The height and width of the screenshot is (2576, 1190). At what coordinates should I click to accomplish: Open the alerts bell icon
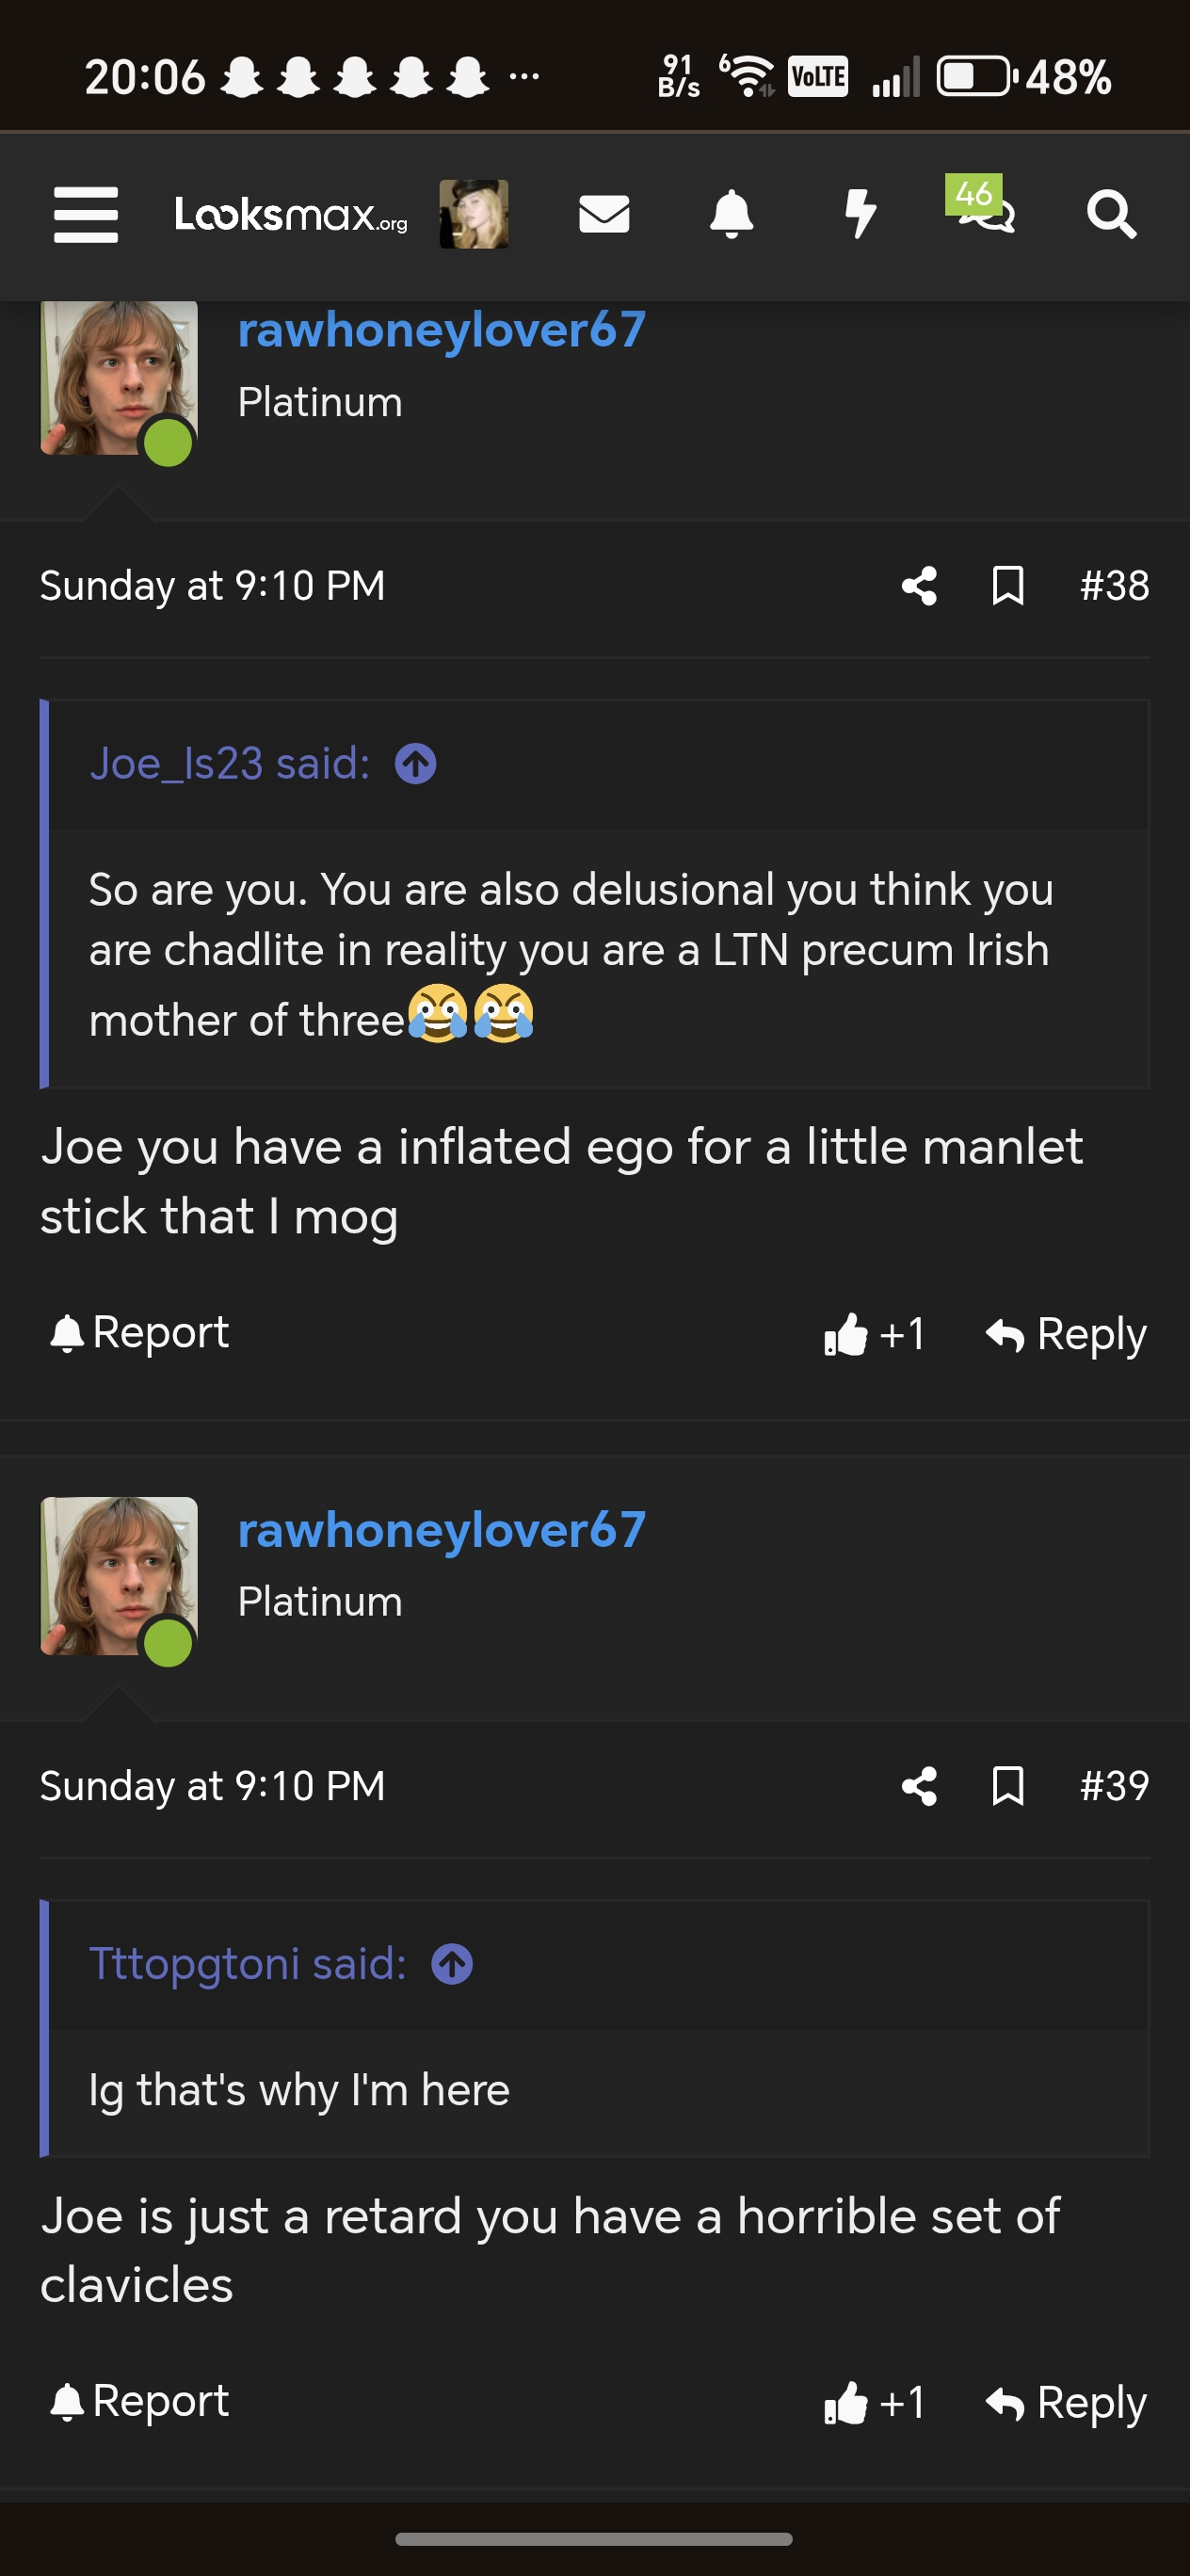pyautogui.click(x=731, y=214)
